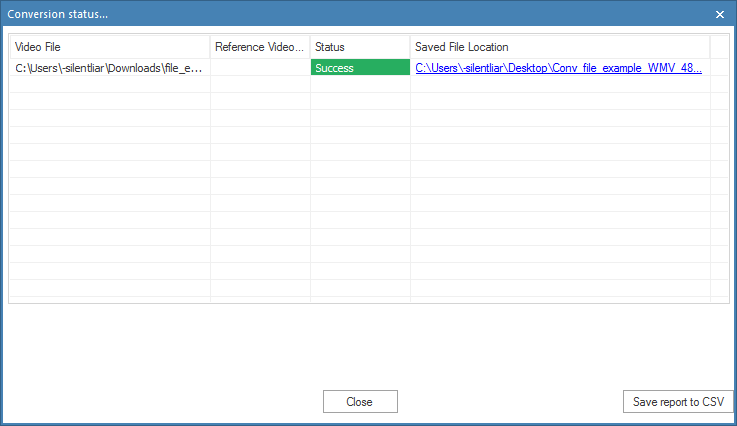
Task: Click the empty second row under Saved File Location
Action: pyautogui.click(x=560, y=85)
